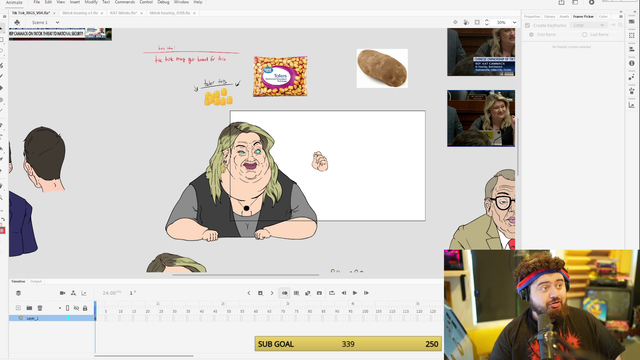Click the rotate stage tool icon
This screenshot has width=640, height=360.
pyautogui.click(x=466, y=22)
